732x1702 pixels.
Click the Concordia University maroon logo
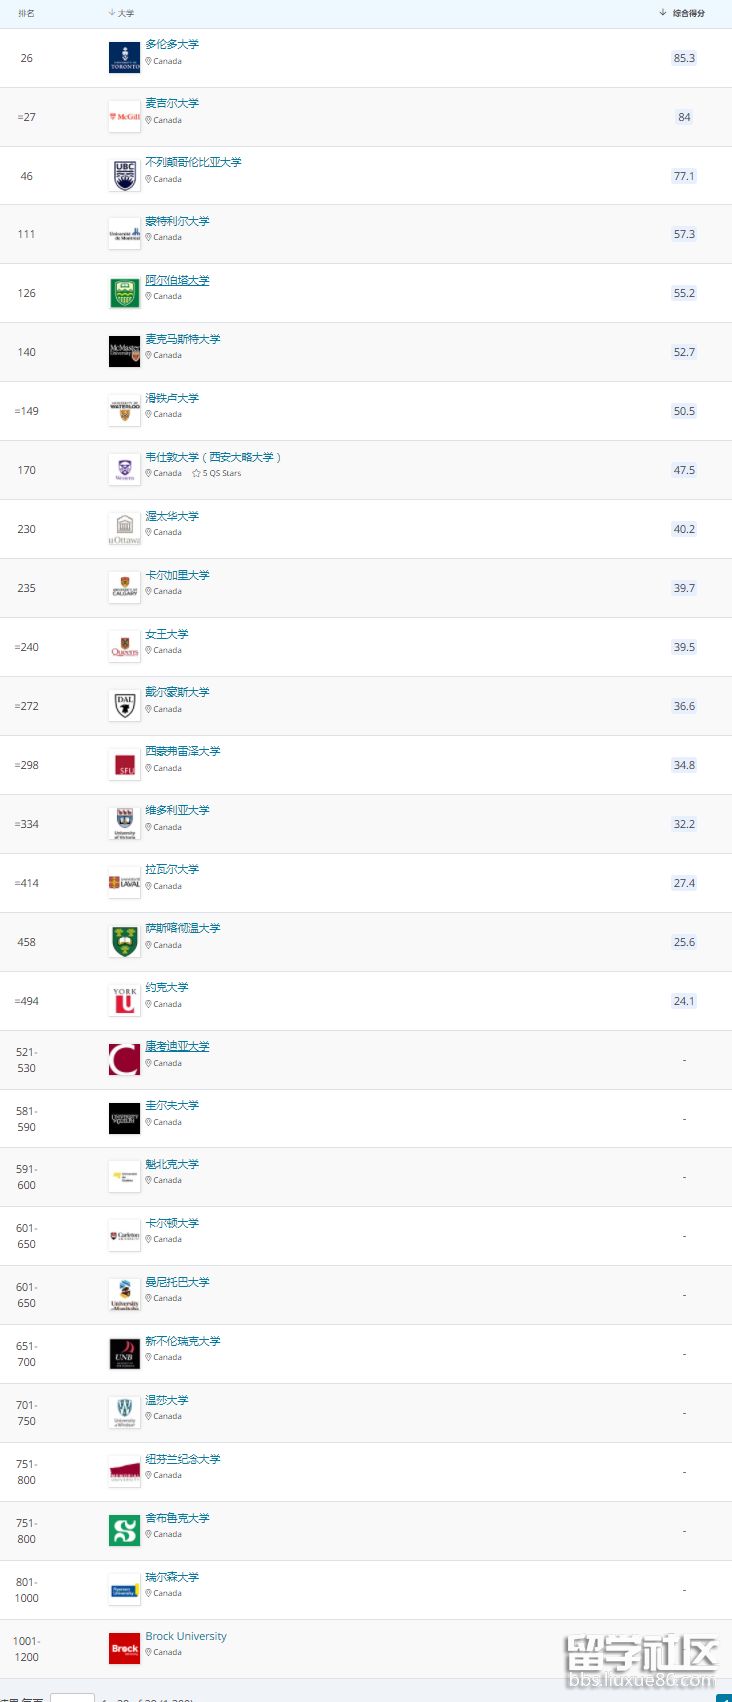coord(124,1060)
